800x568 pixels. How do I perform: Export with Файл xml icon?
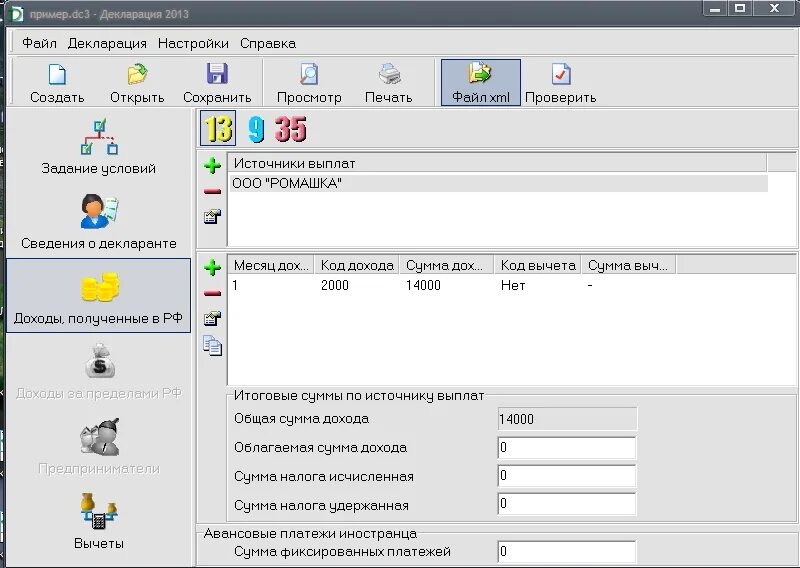click(481, 83)
